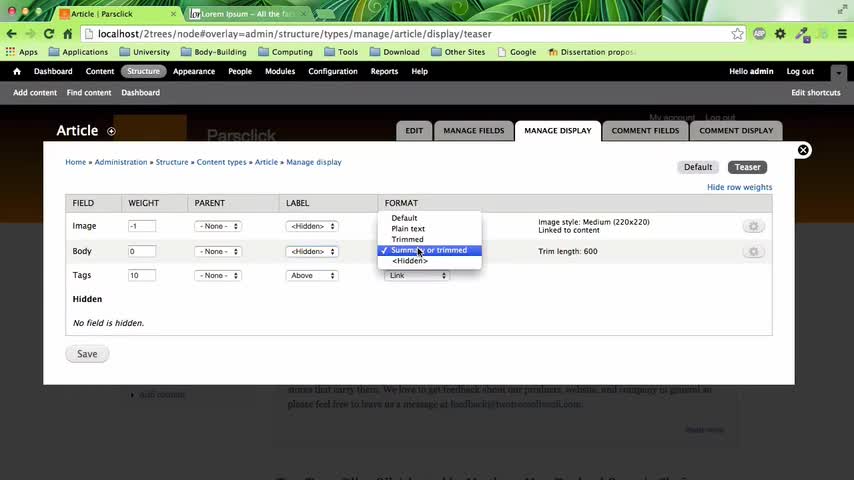Open the Apps grid shortcut
Viewport: 854px width, 480px height.
click(x=22, y=52)
